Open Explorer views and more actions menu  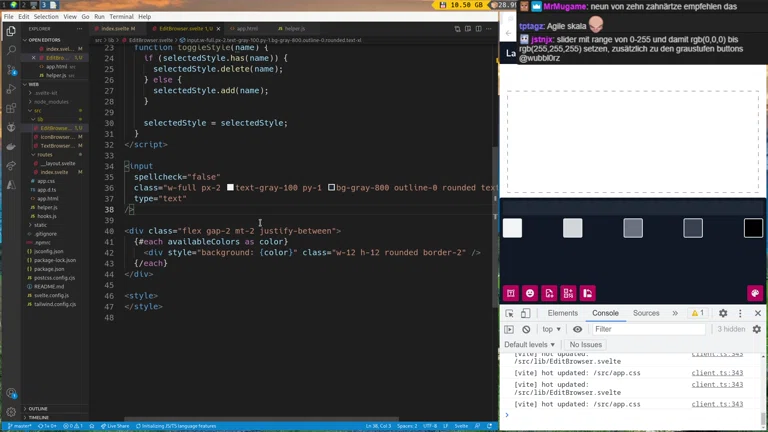(79, 29)
